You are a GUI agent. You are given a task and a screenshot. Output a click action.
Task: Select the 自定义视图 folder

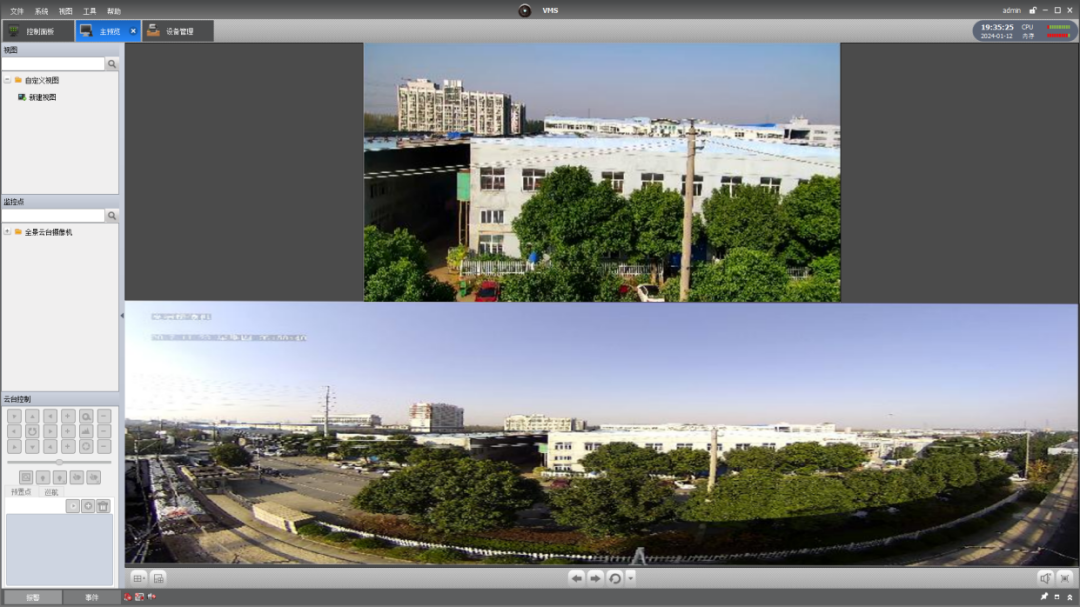coord(41,80)
